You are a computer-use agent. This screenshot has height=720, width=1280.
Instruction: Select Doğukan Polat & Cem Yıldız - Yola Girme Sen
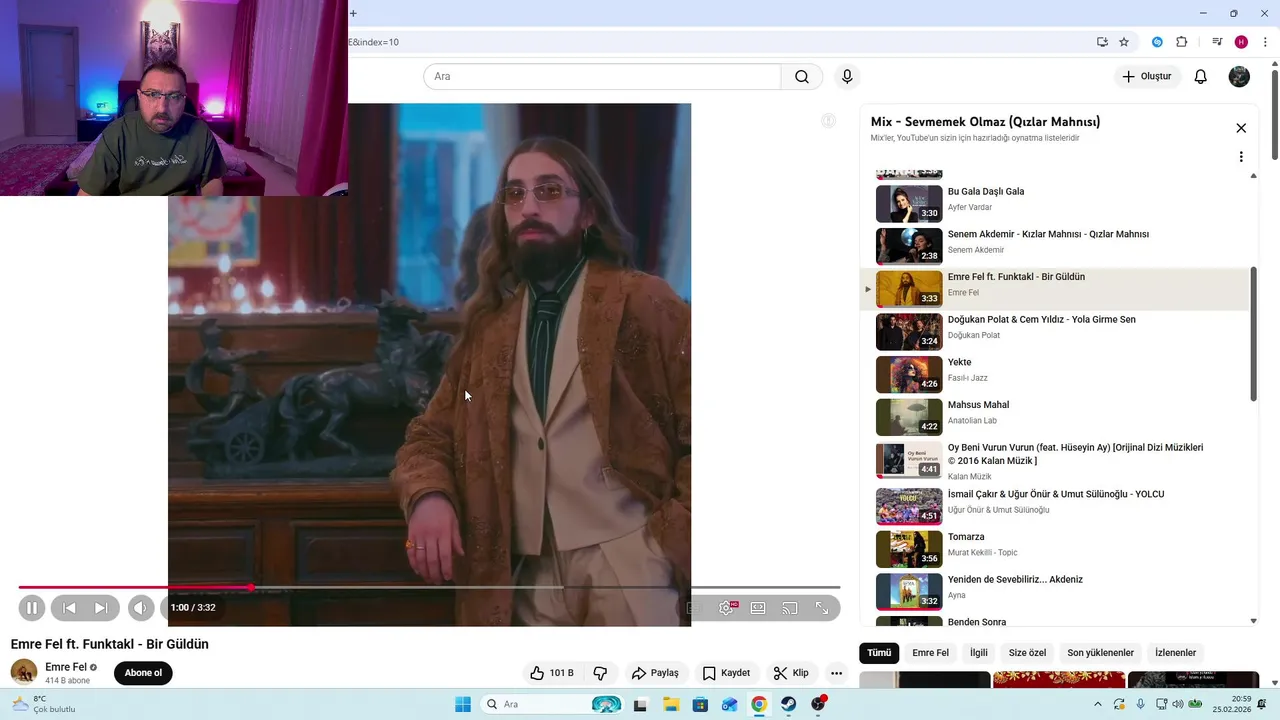pyautogui.click(x=1056, y=332)
